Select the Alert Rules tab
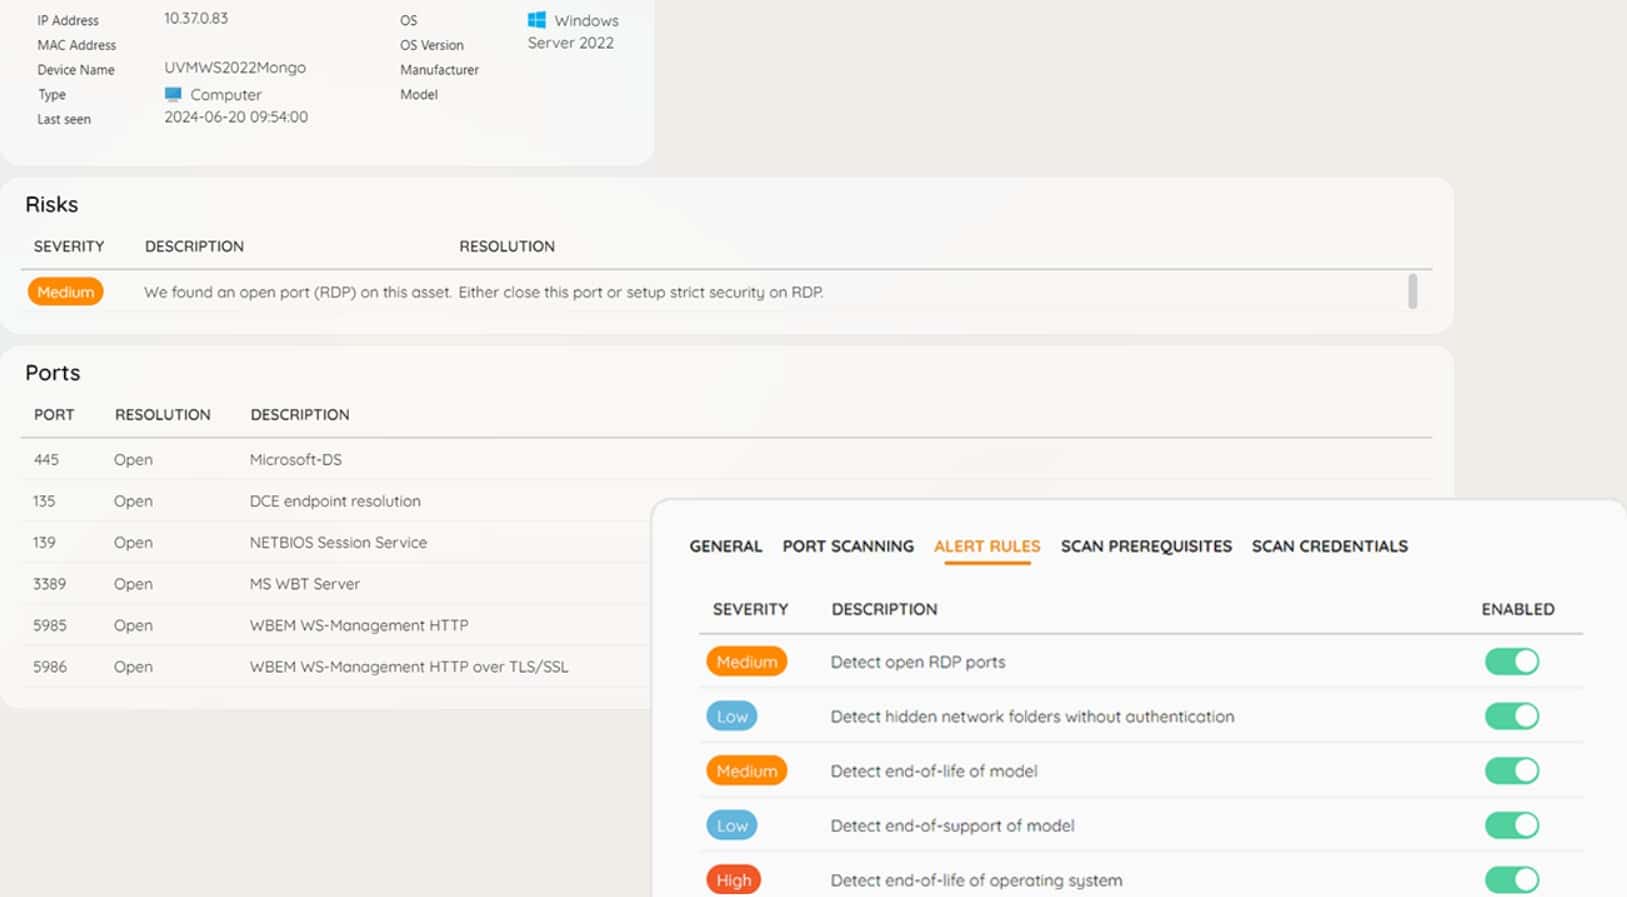This screenshot has width=1627, height=897. pyautogui.click(x=987, y=546)
